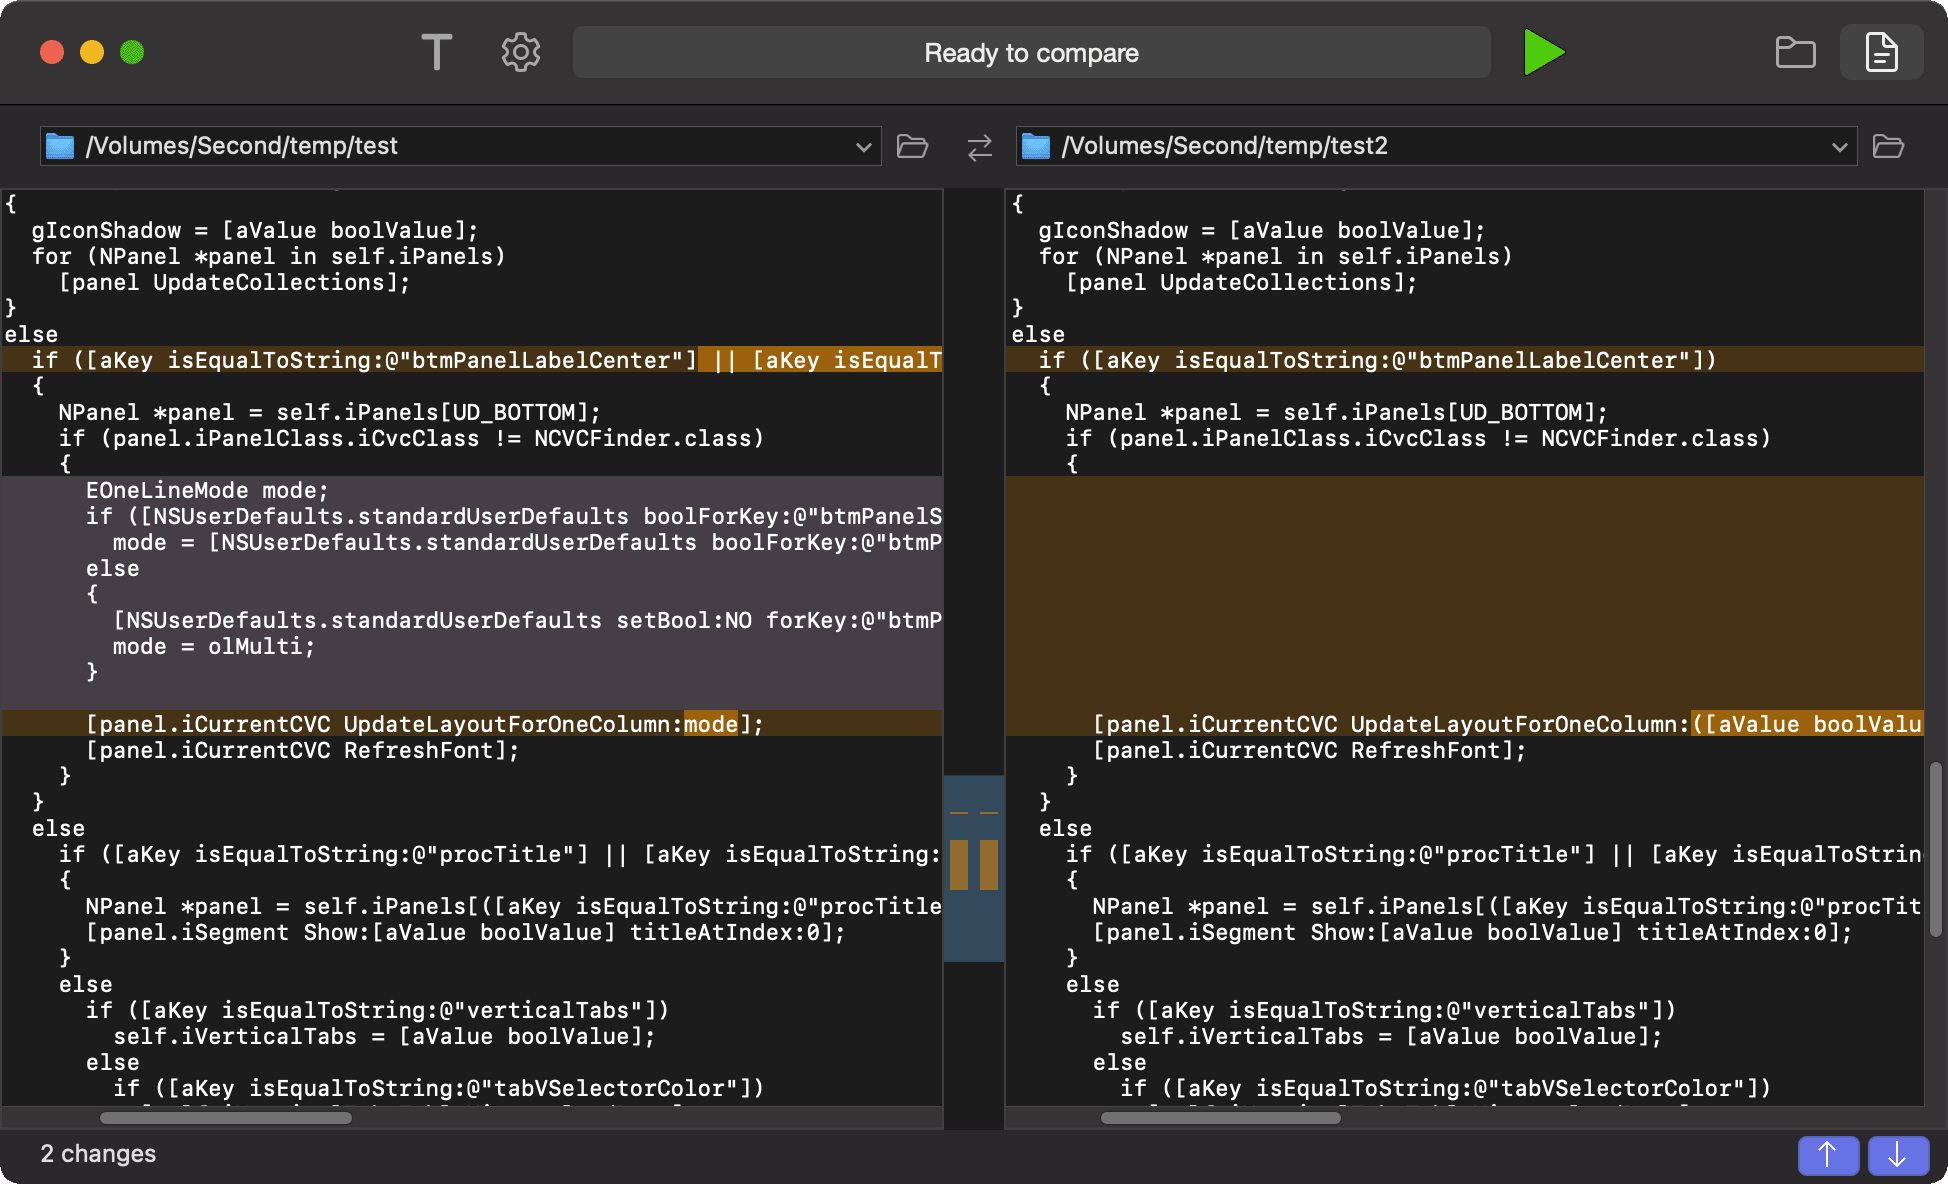Image resolution: width=1948 pixels, height=1184 pixels.
Task: Click the right pane horizontal scrollbar
Action: [x=1220, y=1118]
